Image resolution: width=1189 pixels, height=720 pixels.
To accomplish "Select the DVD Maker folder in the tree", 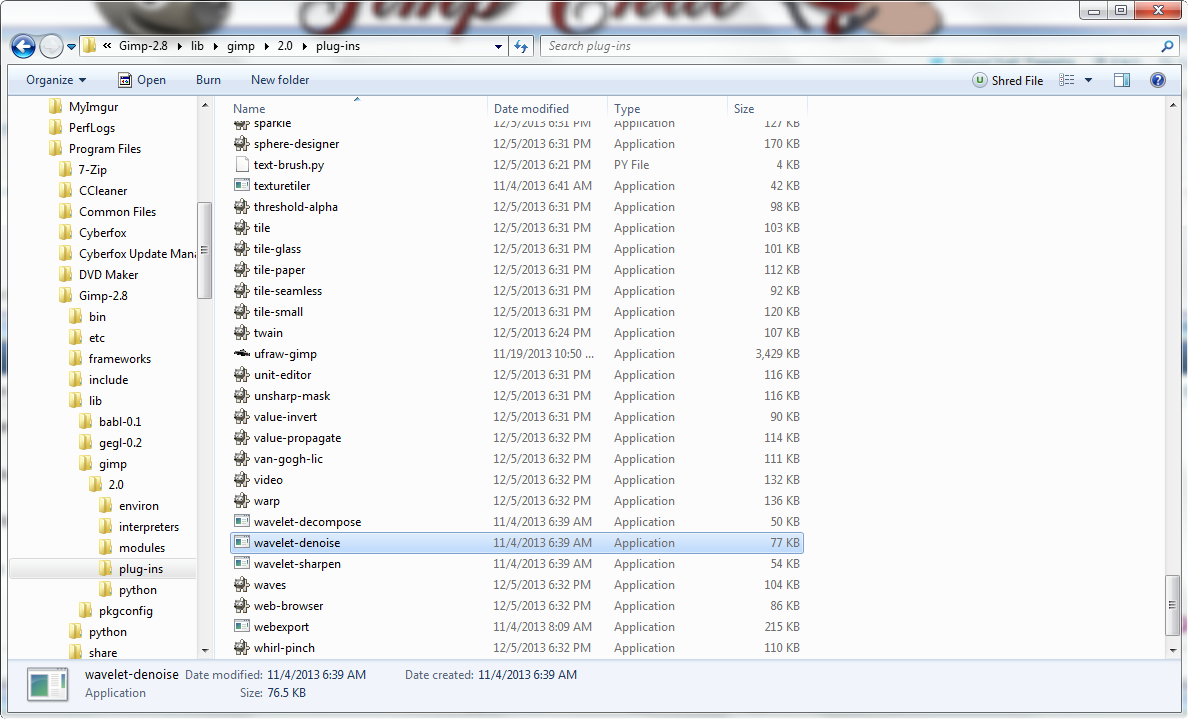I will tap(99, 275).
